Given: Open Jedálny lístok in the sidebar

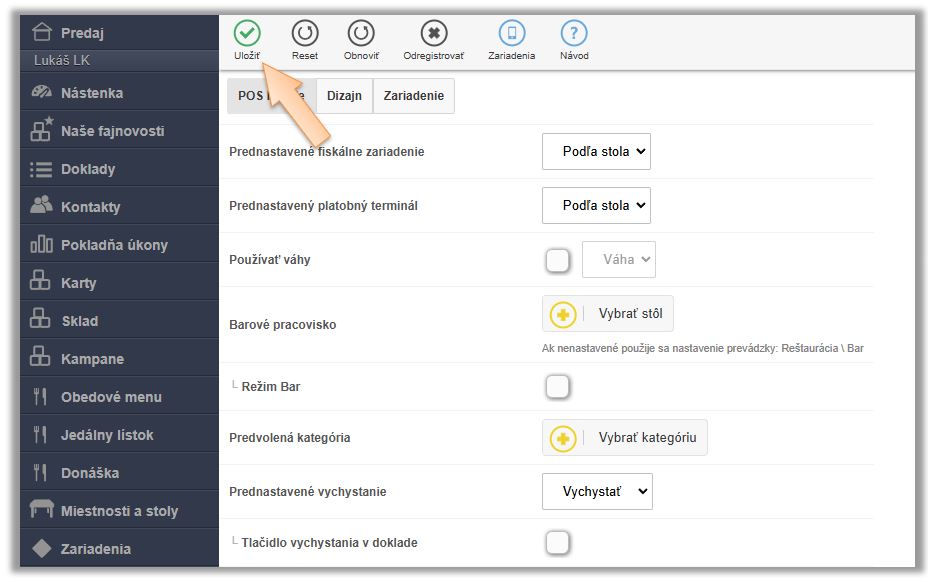Looking at the screenshot, I should (107, 435).
